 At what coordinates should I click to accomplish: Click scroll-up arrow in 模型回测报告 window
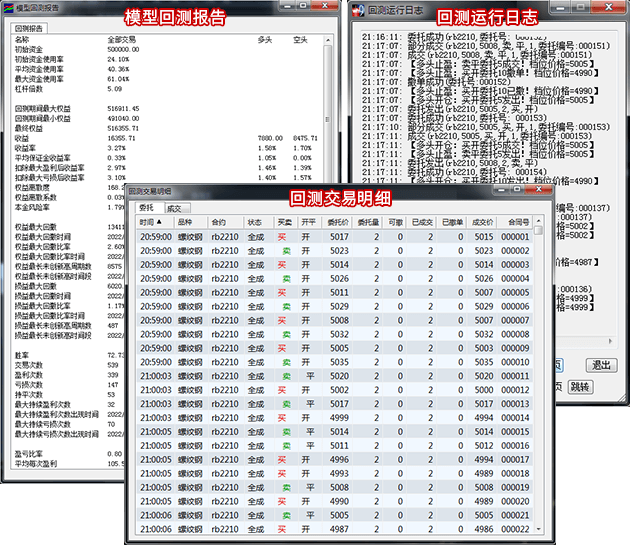(x=328, y=40)
